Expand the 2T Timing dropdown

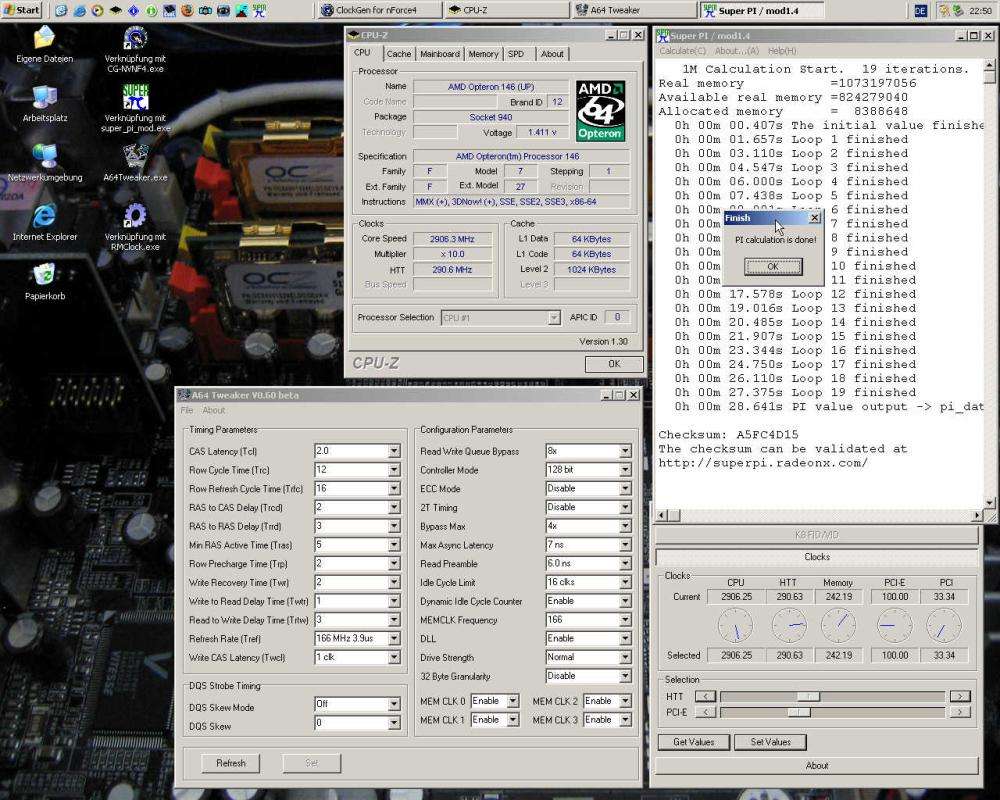coord(625,507)
